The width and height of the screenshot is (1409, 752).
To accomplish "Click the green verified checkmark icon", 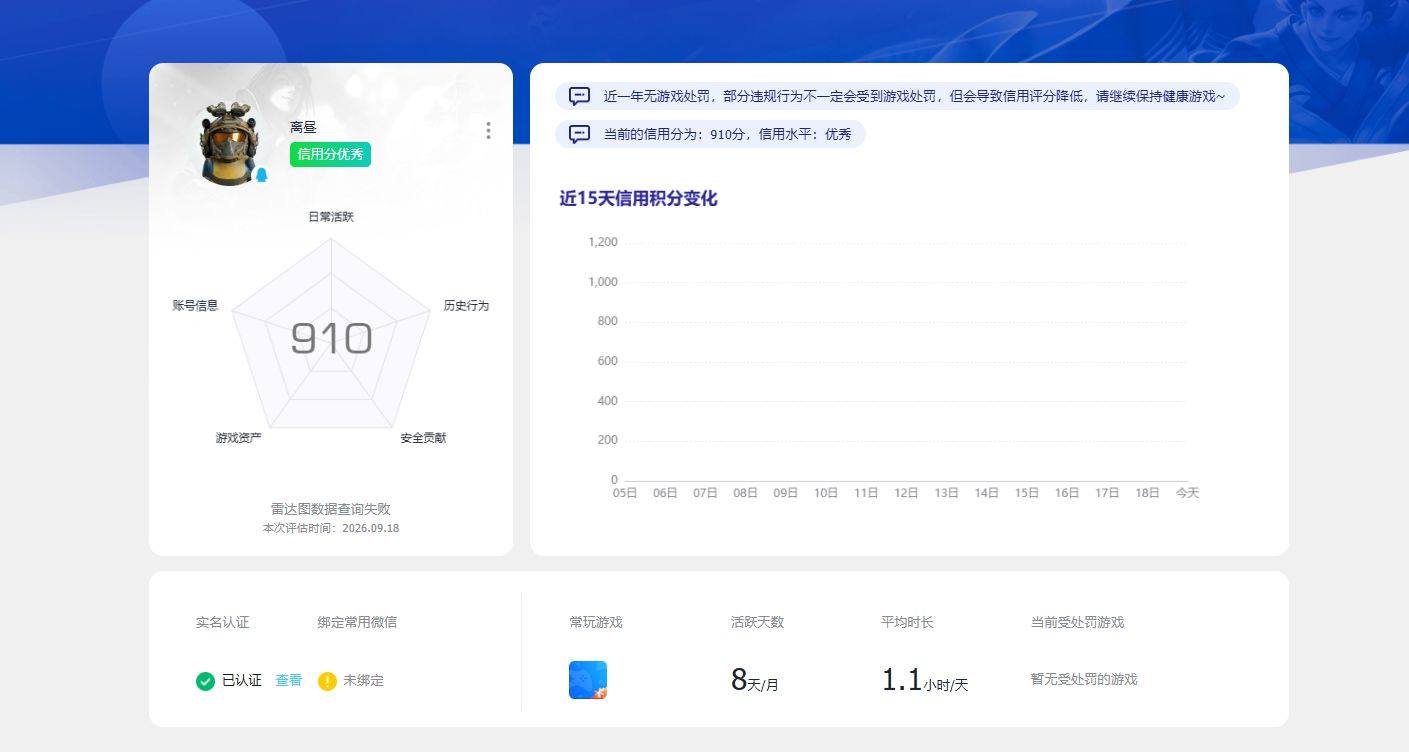I will click(205, 681).
